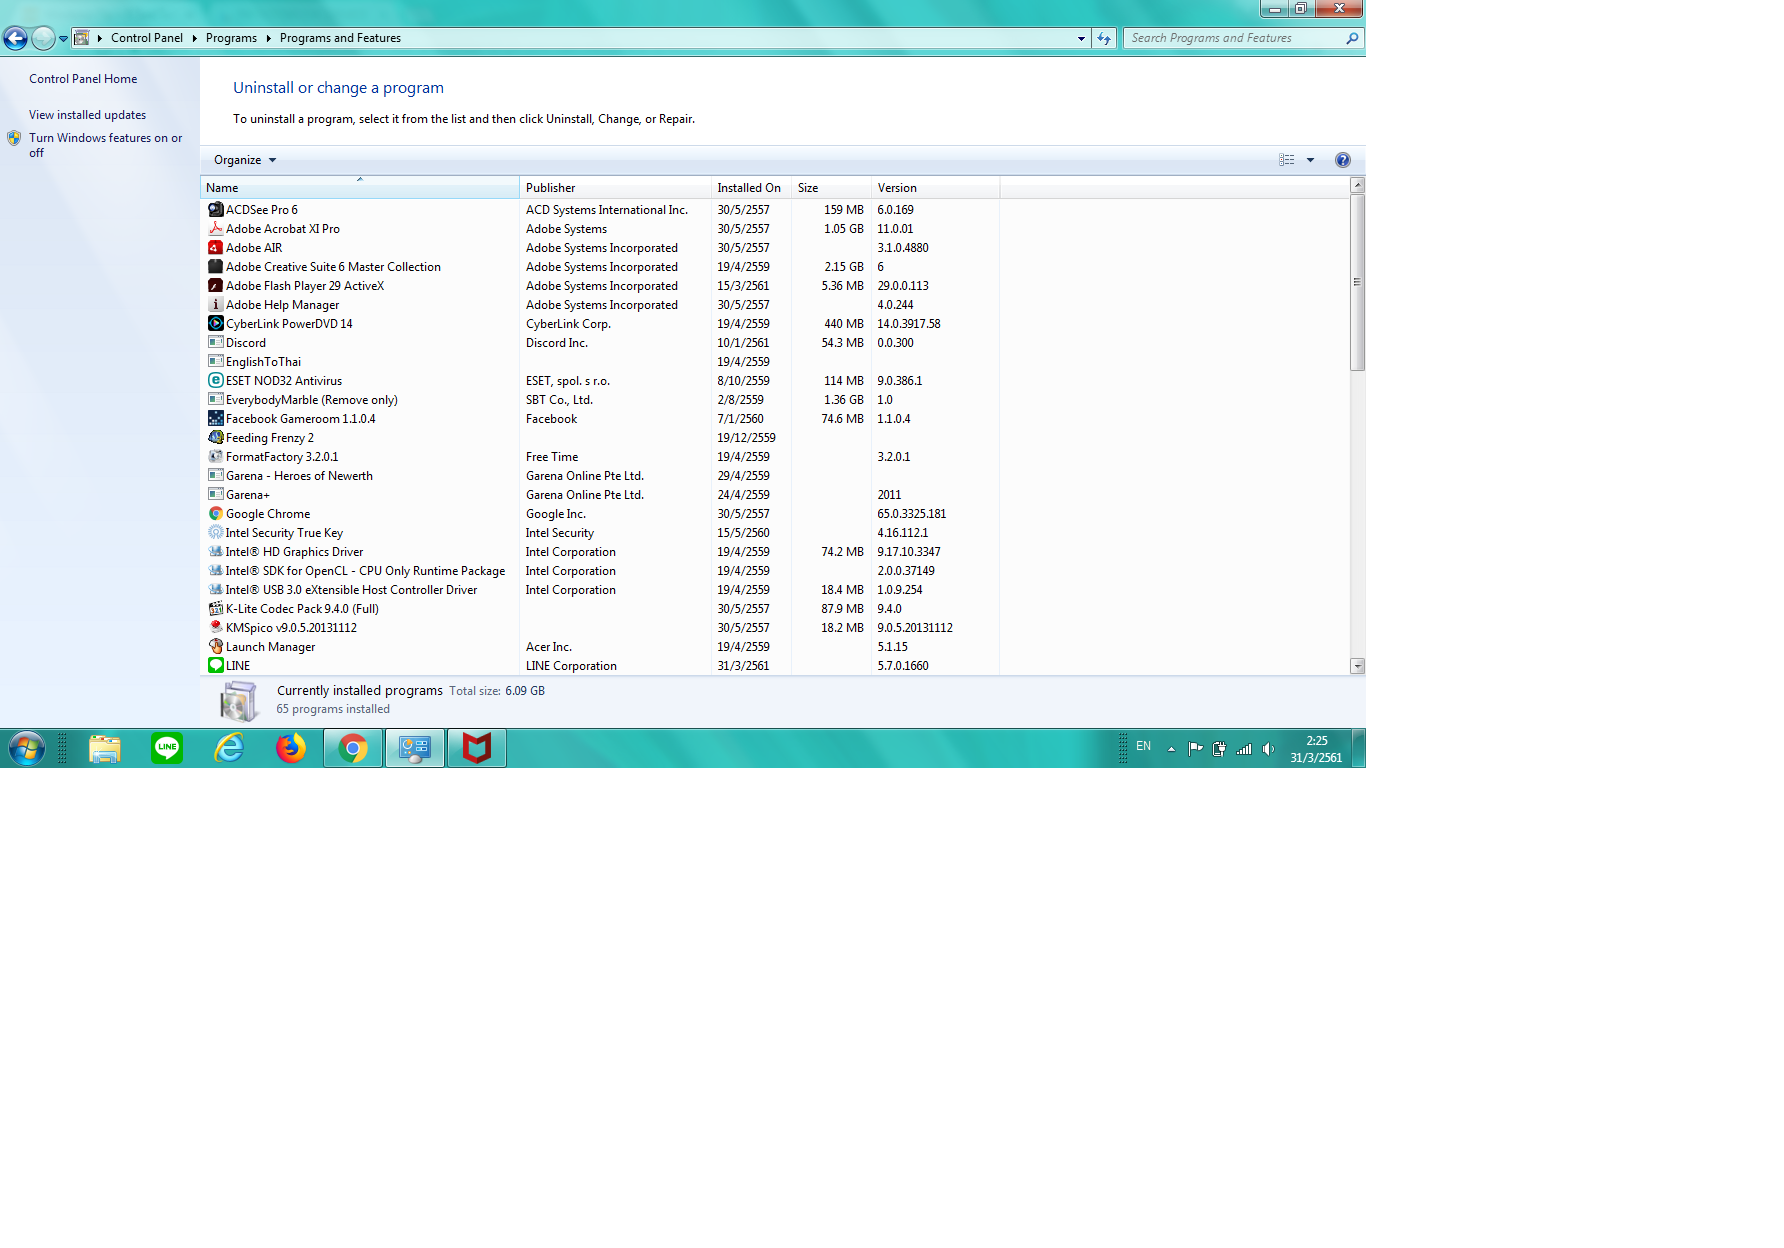This screenshot has width=1784, height=1248.
Task: Open Turn Windows features on or off
Action: [x=105, y=145]
